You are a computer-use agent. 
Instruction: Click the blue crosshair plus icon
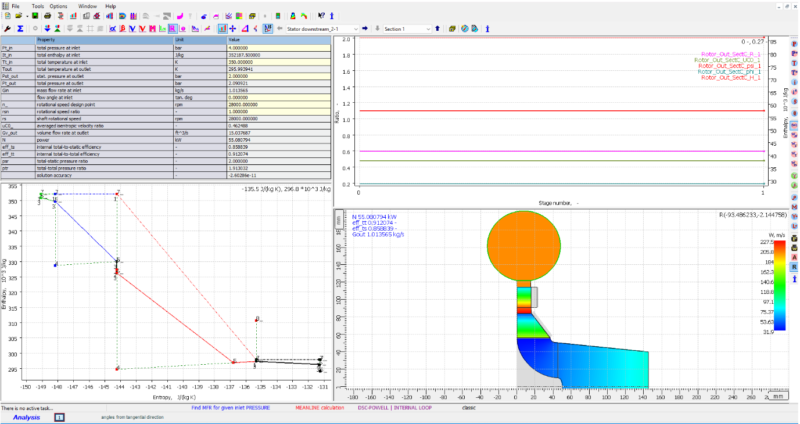(233, 29)
